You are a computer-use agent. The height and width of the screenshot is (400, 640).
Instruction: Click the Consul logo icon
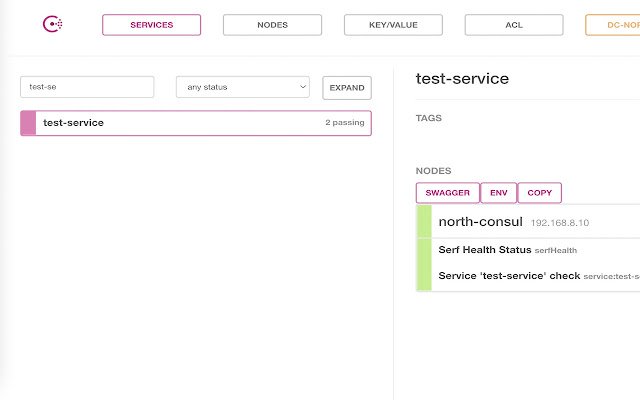(53, 24)
